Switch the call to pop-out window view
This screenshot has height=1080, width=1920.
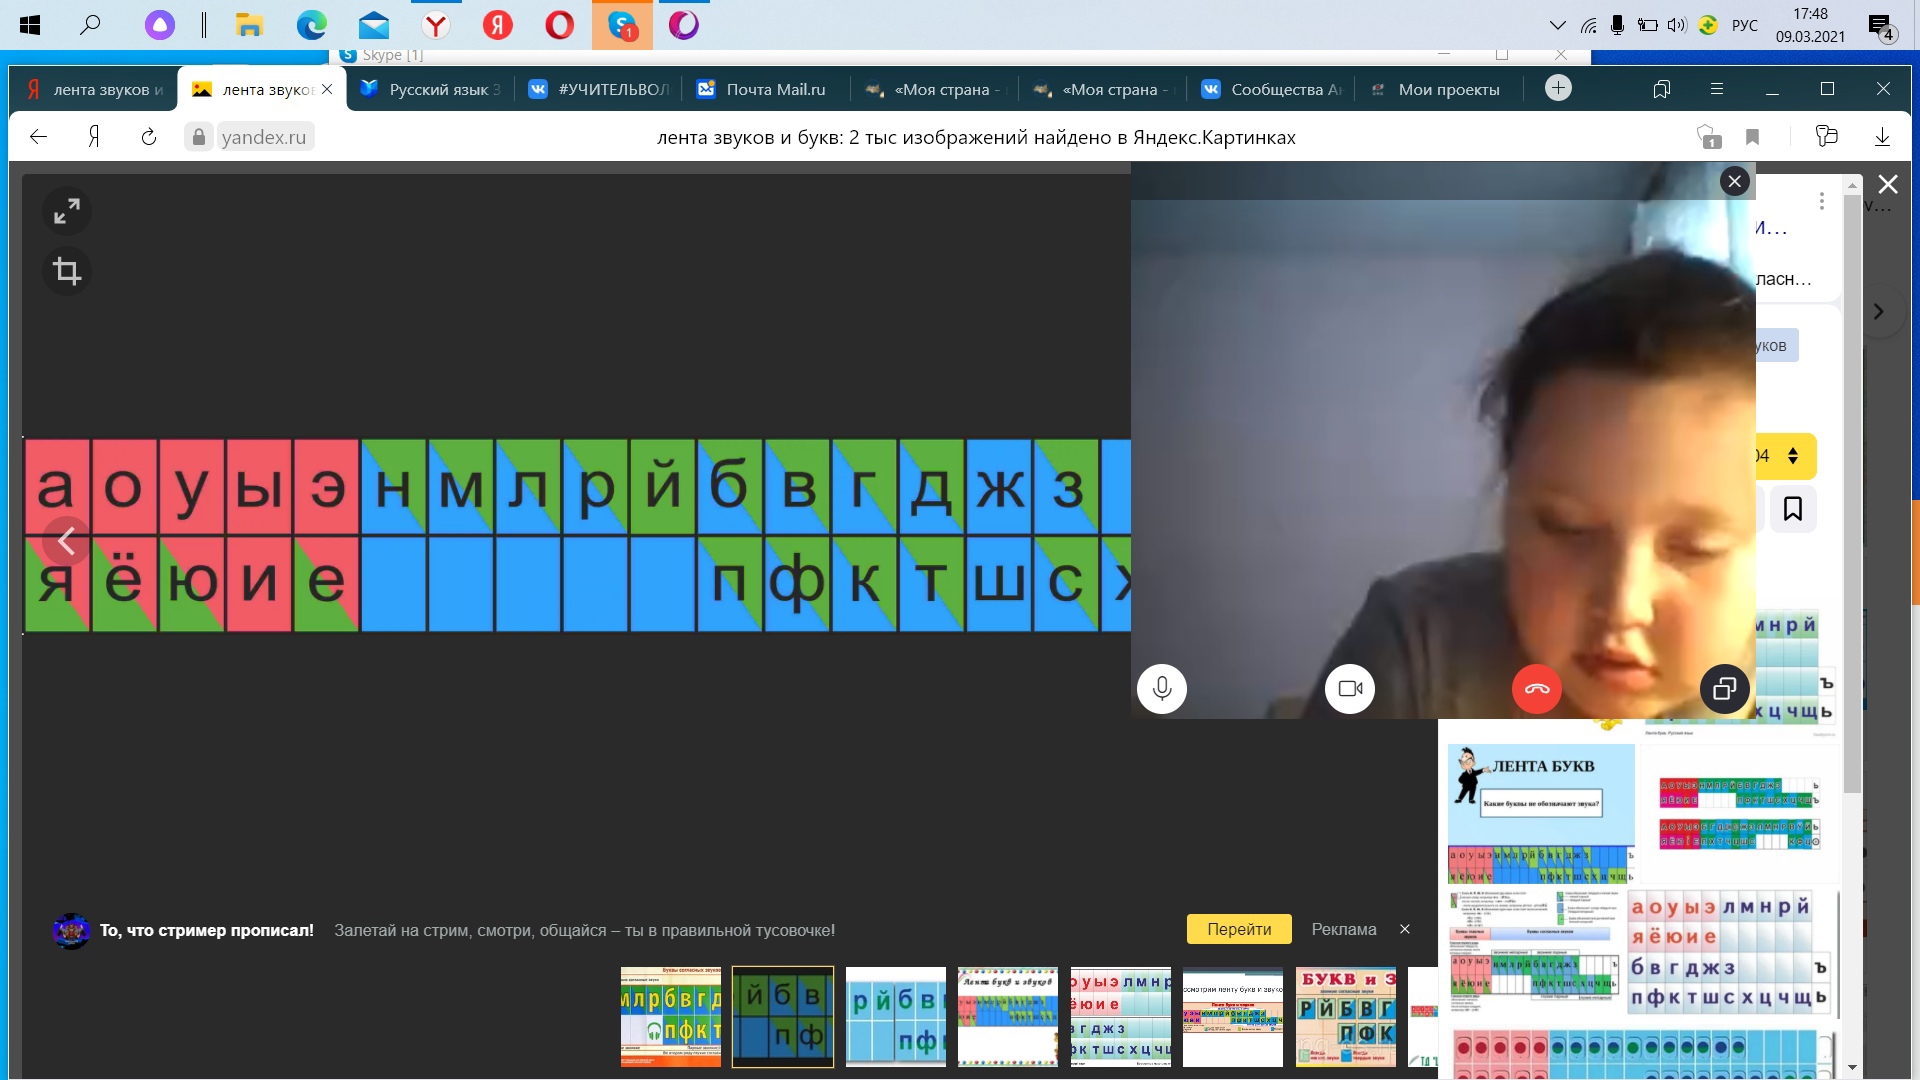pos(1725,688)
